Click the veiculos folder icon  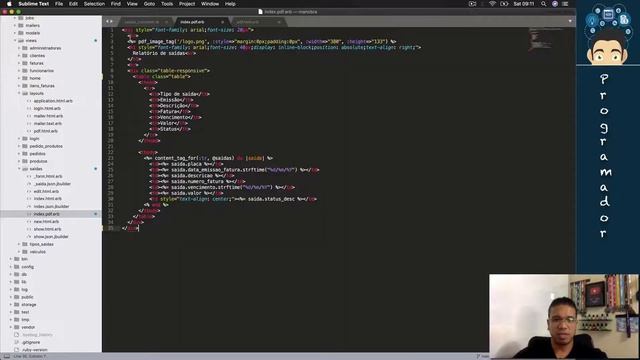25,251
